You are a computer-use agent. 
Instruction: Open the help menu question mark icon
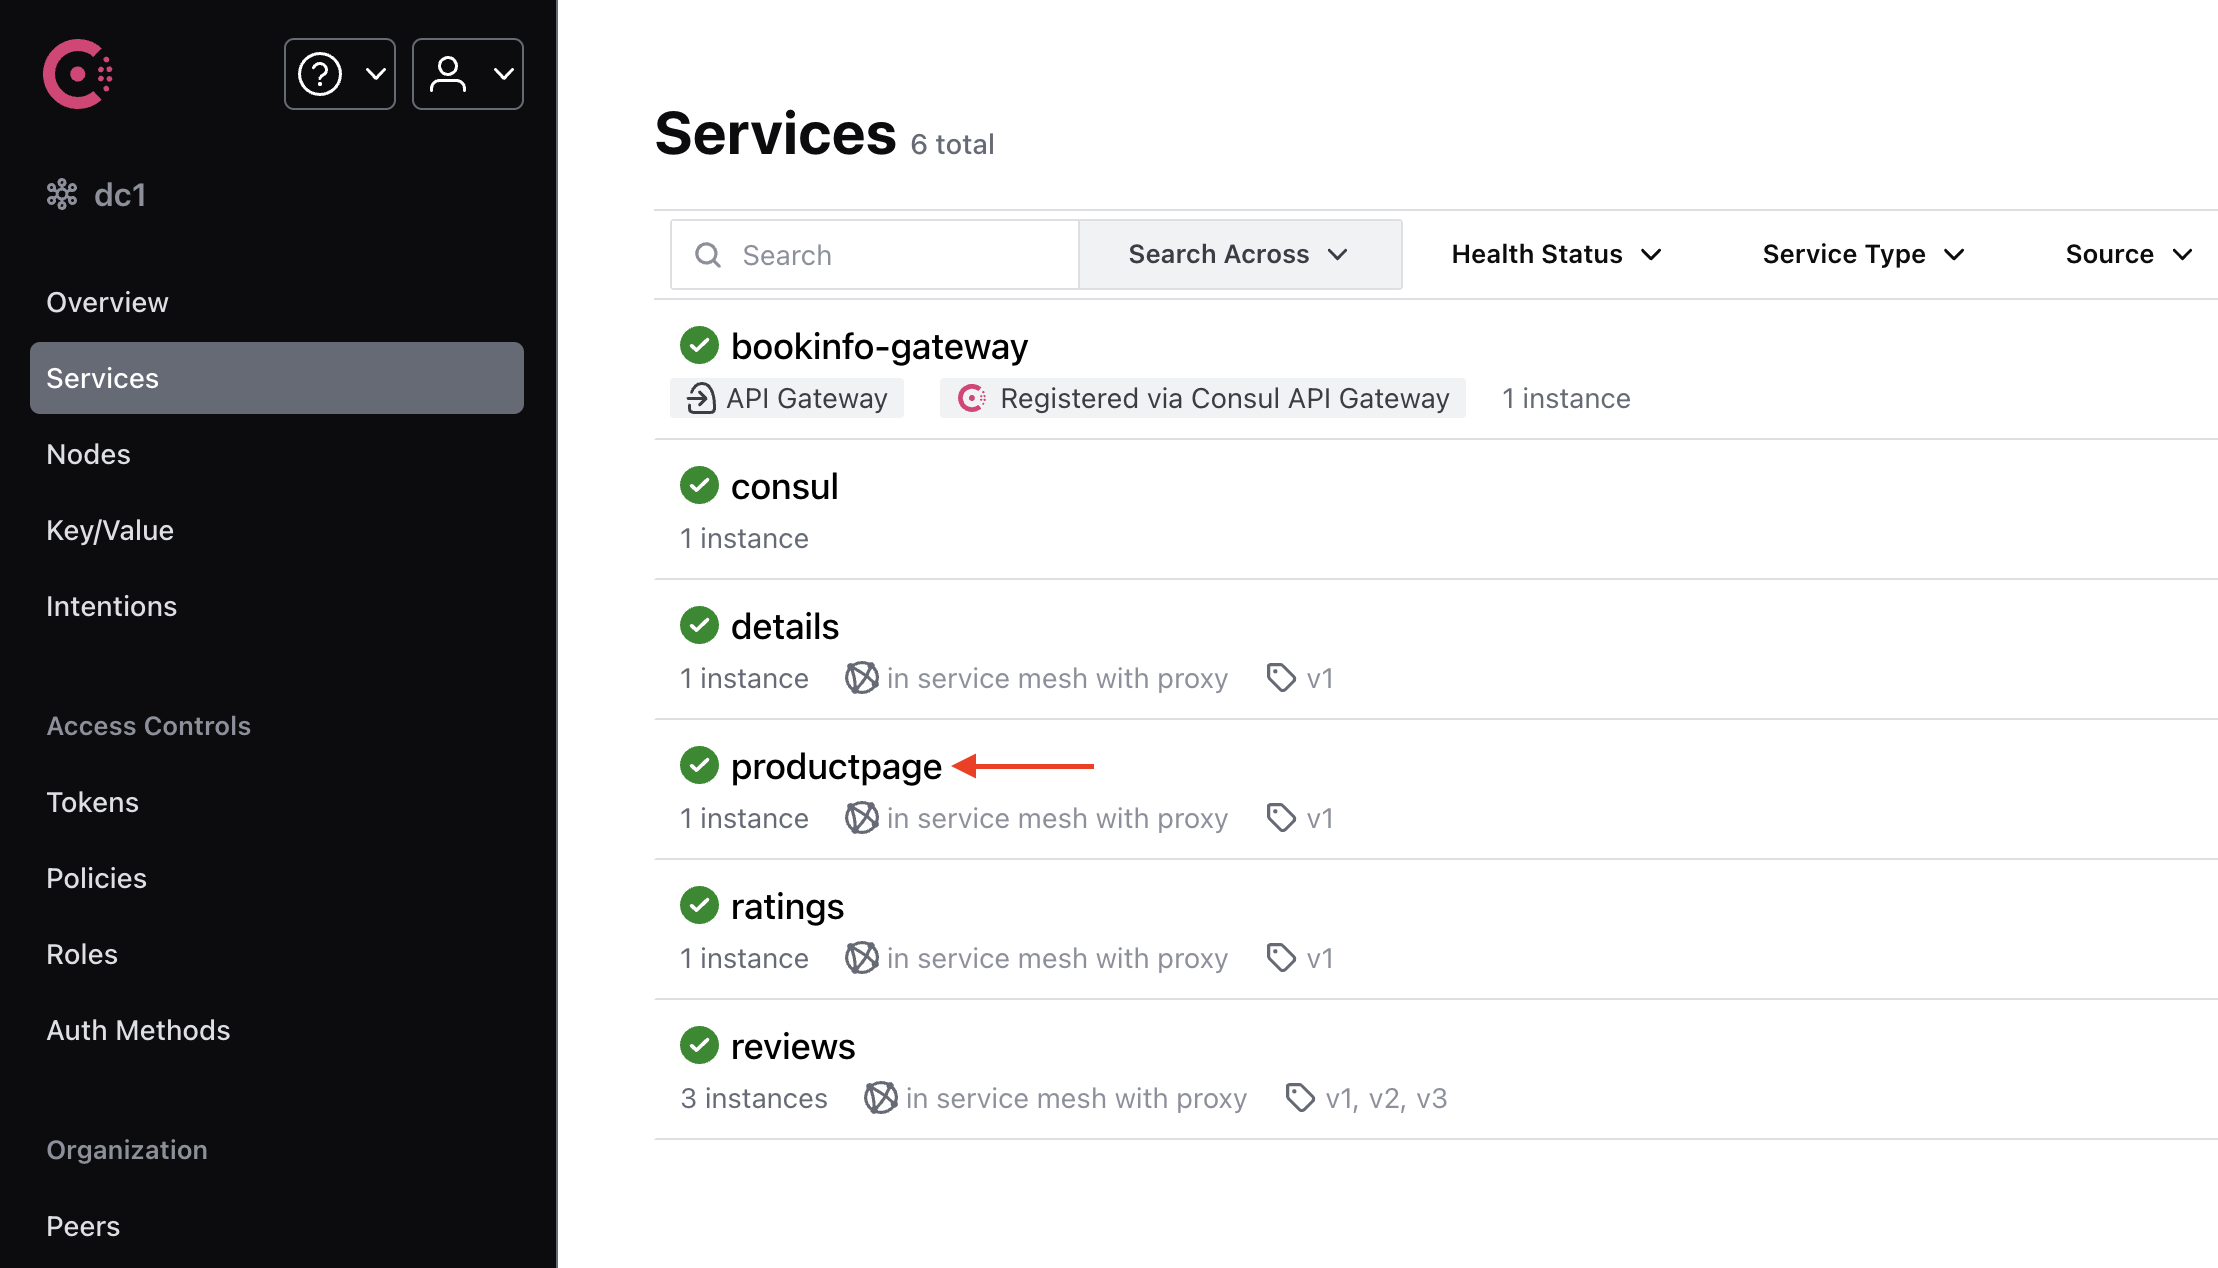[x=320, y=73]
